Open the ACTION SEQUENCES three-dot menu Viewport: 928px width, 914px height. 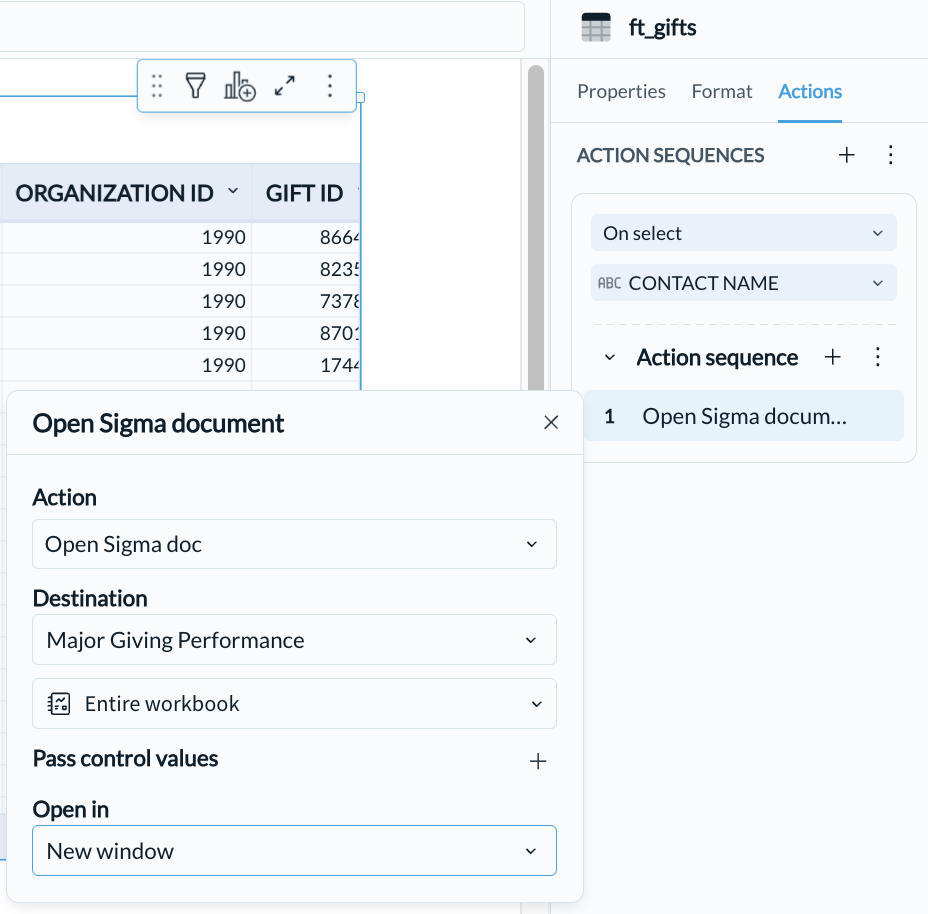[891, 155]
